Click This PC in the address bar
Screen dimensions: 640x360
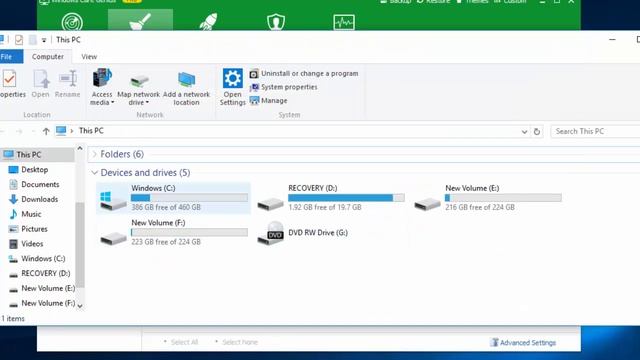(91, 131)
